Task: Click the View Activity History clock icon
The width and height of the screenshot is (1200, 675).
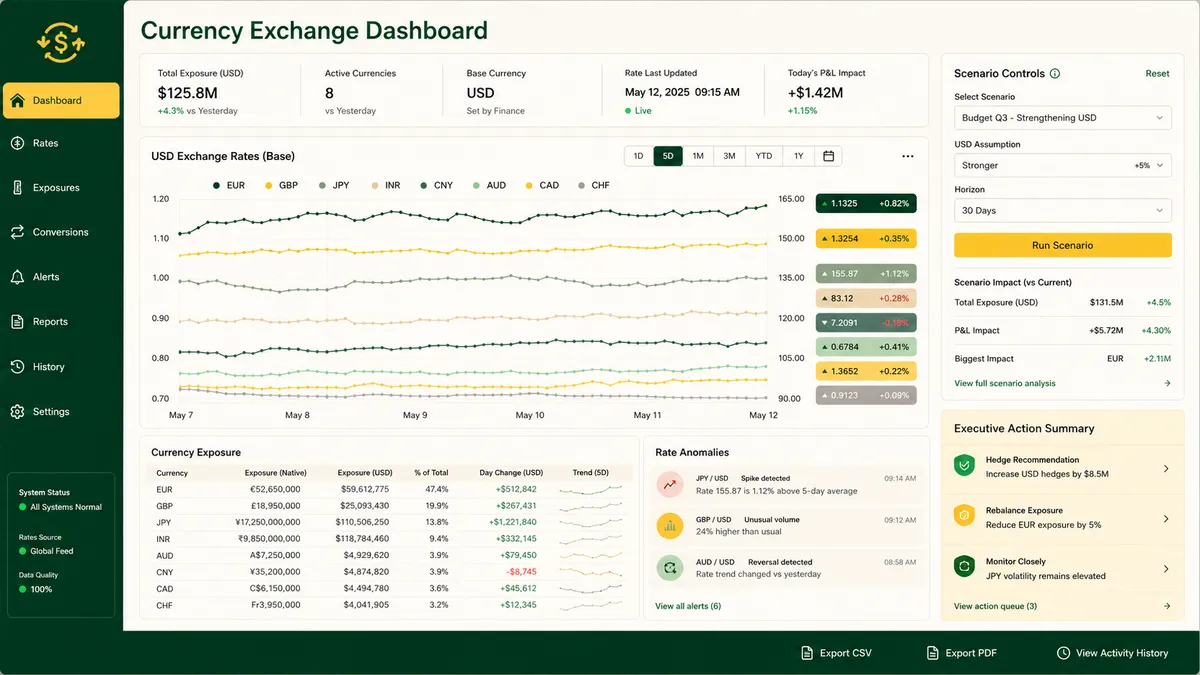Action: tap(1063, 653)
